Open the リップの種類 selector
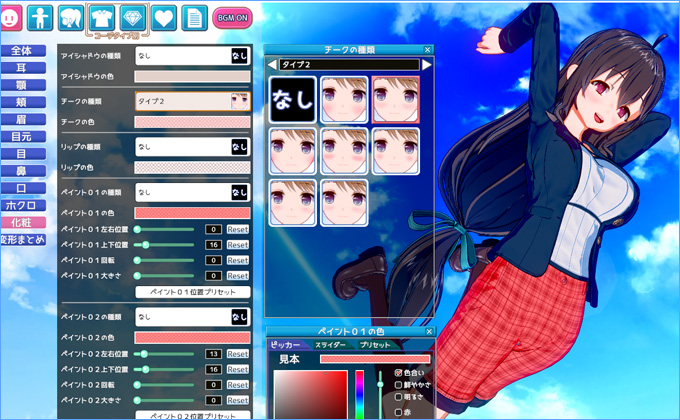This screenshot has height=420, width=680. coord(192,146)
